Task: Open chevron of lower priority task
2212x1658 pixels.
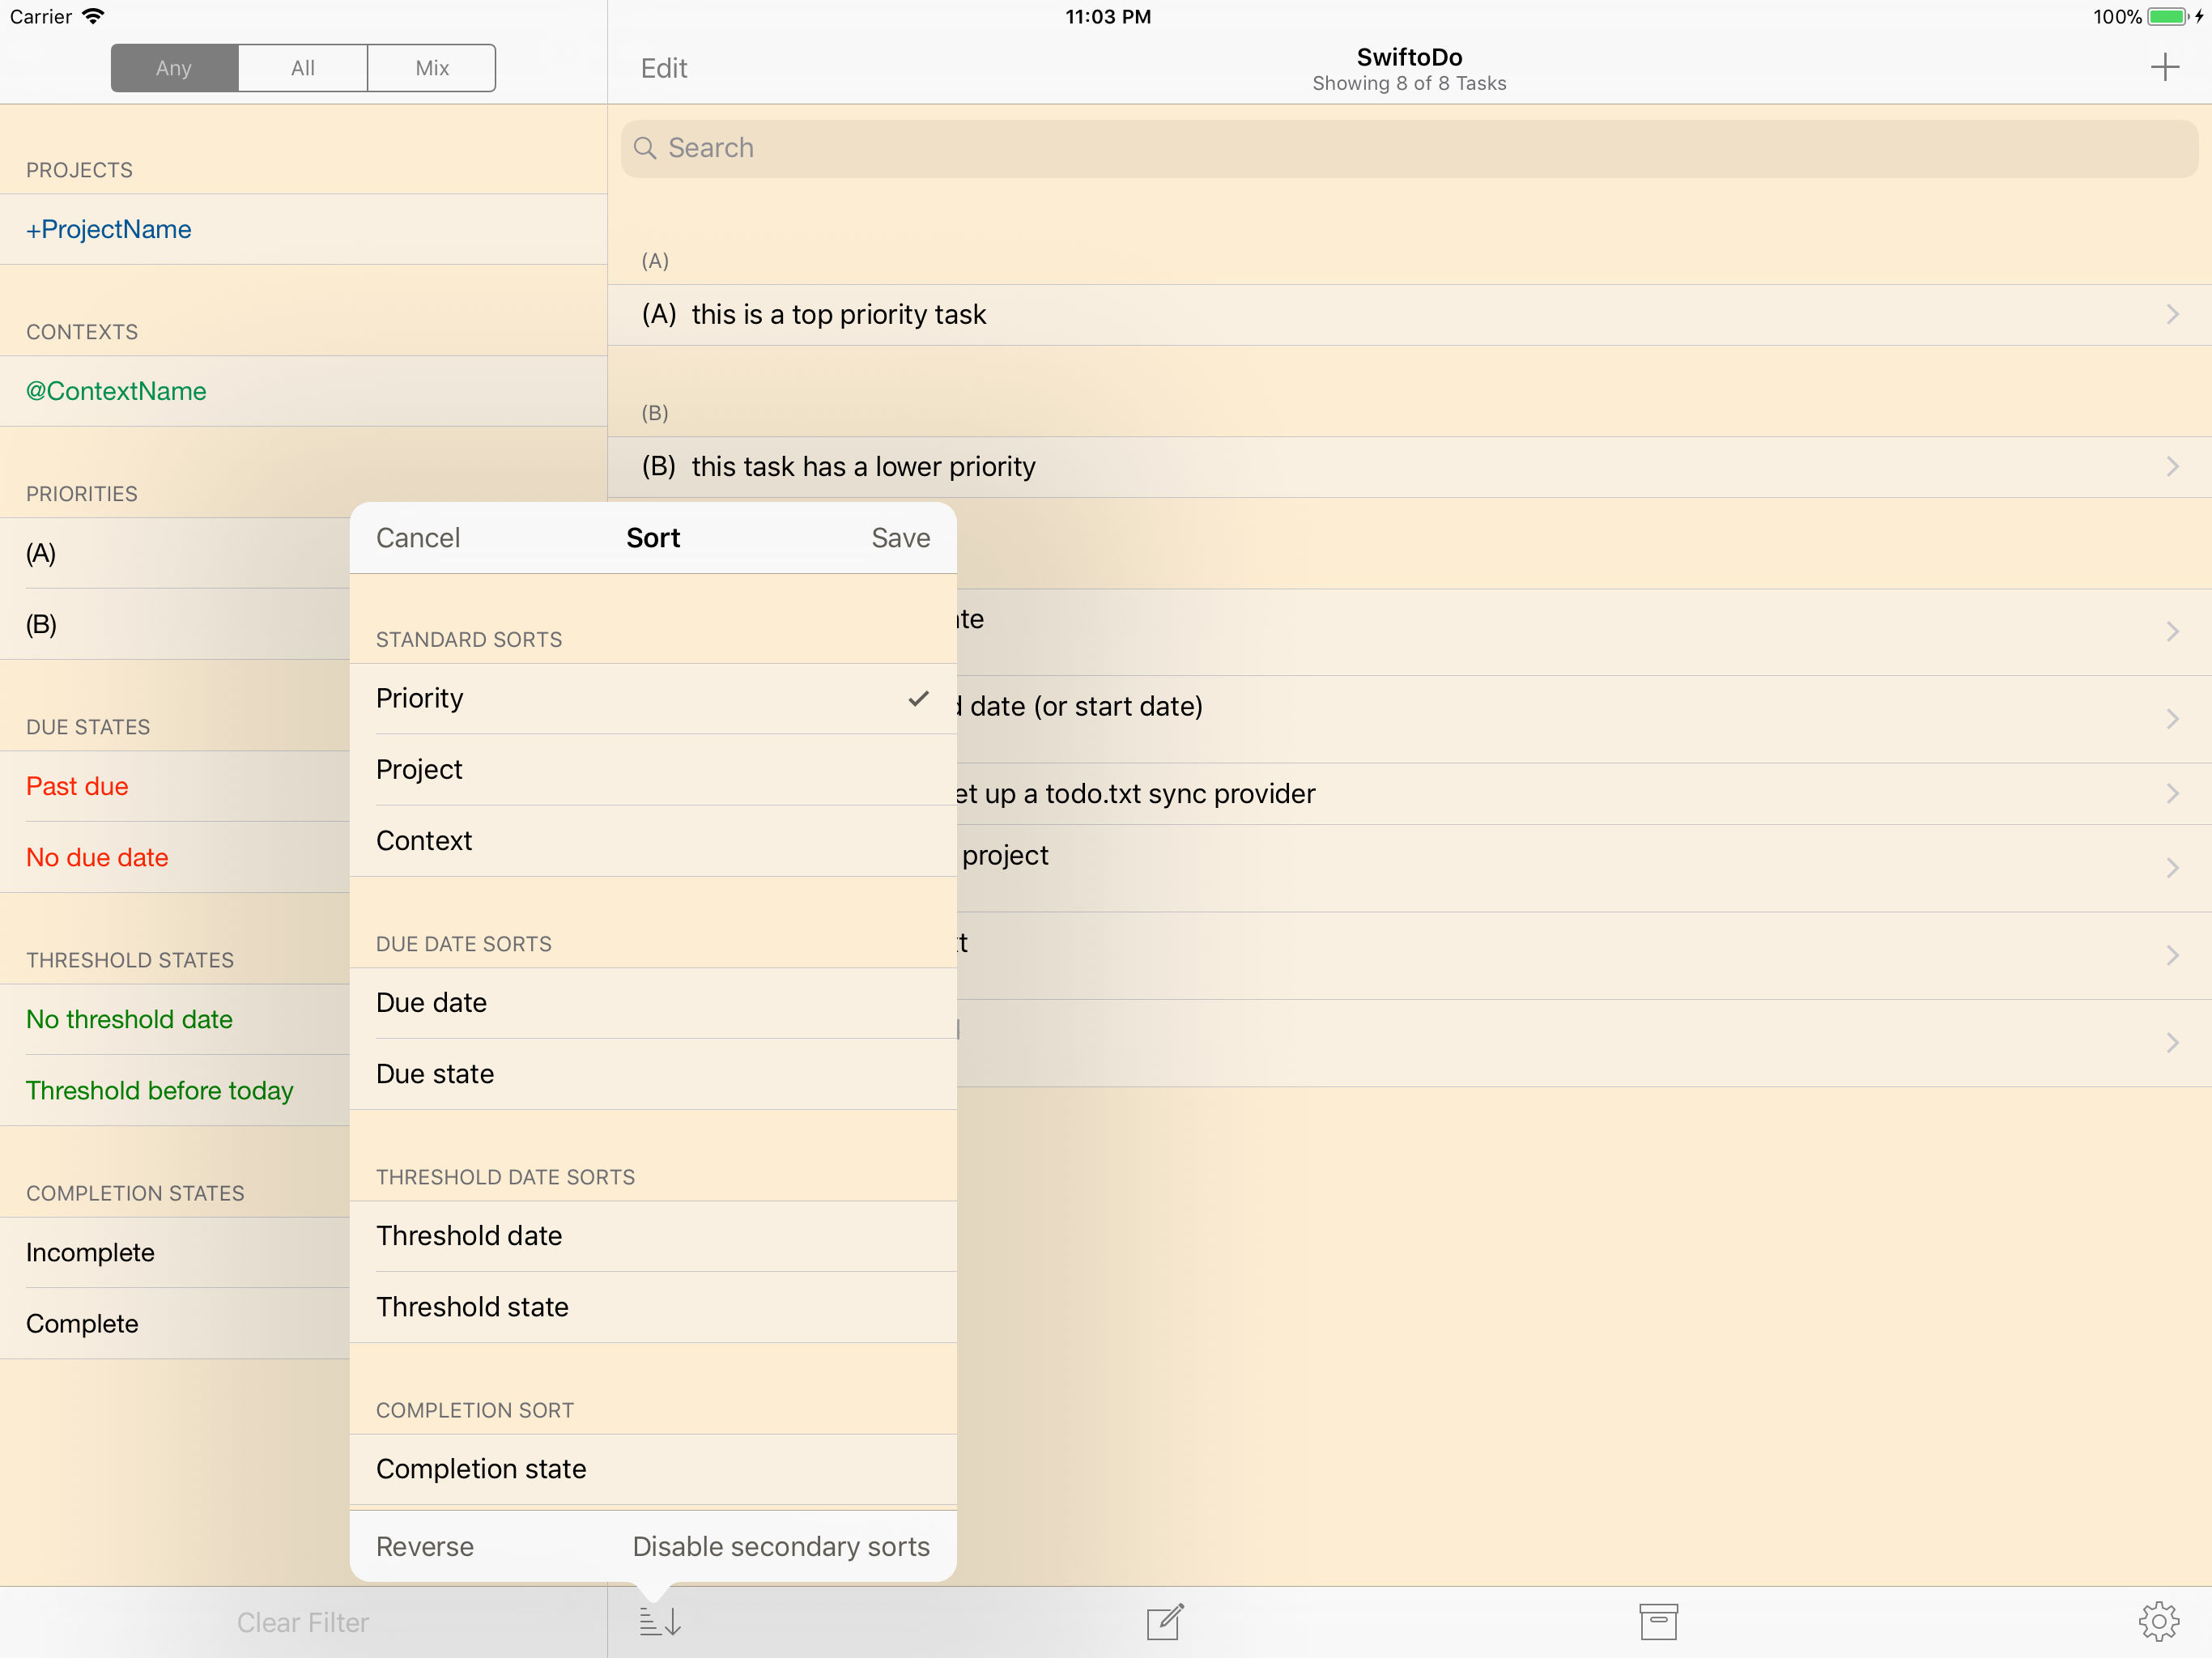Action: pos(2172,466)
